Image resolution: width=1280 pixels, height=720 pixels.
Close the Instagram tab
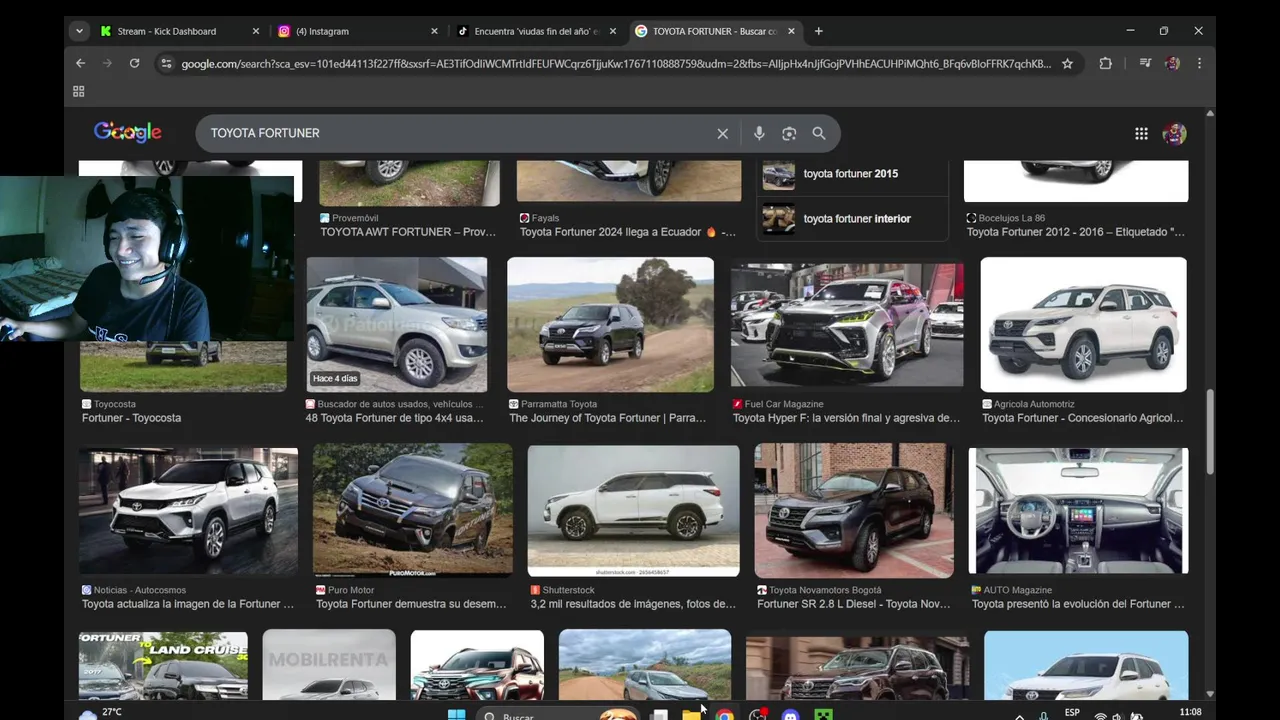(x=434, y=31)
